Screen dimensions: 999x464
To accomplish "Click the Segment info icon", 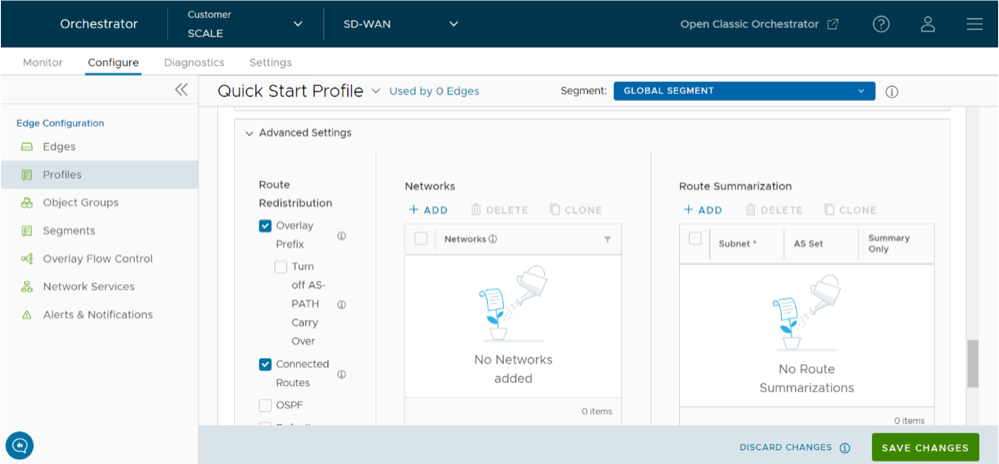I will coord(892,91).
